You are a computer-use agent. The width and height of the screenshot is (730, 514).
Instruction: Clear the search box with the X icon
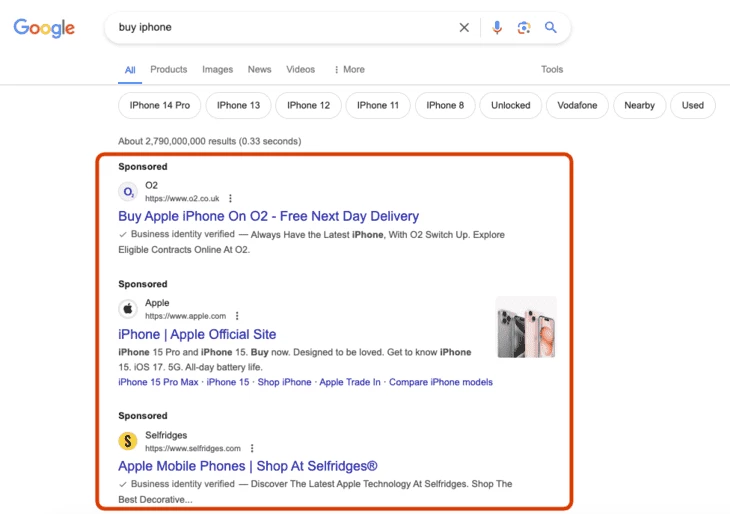464,27
